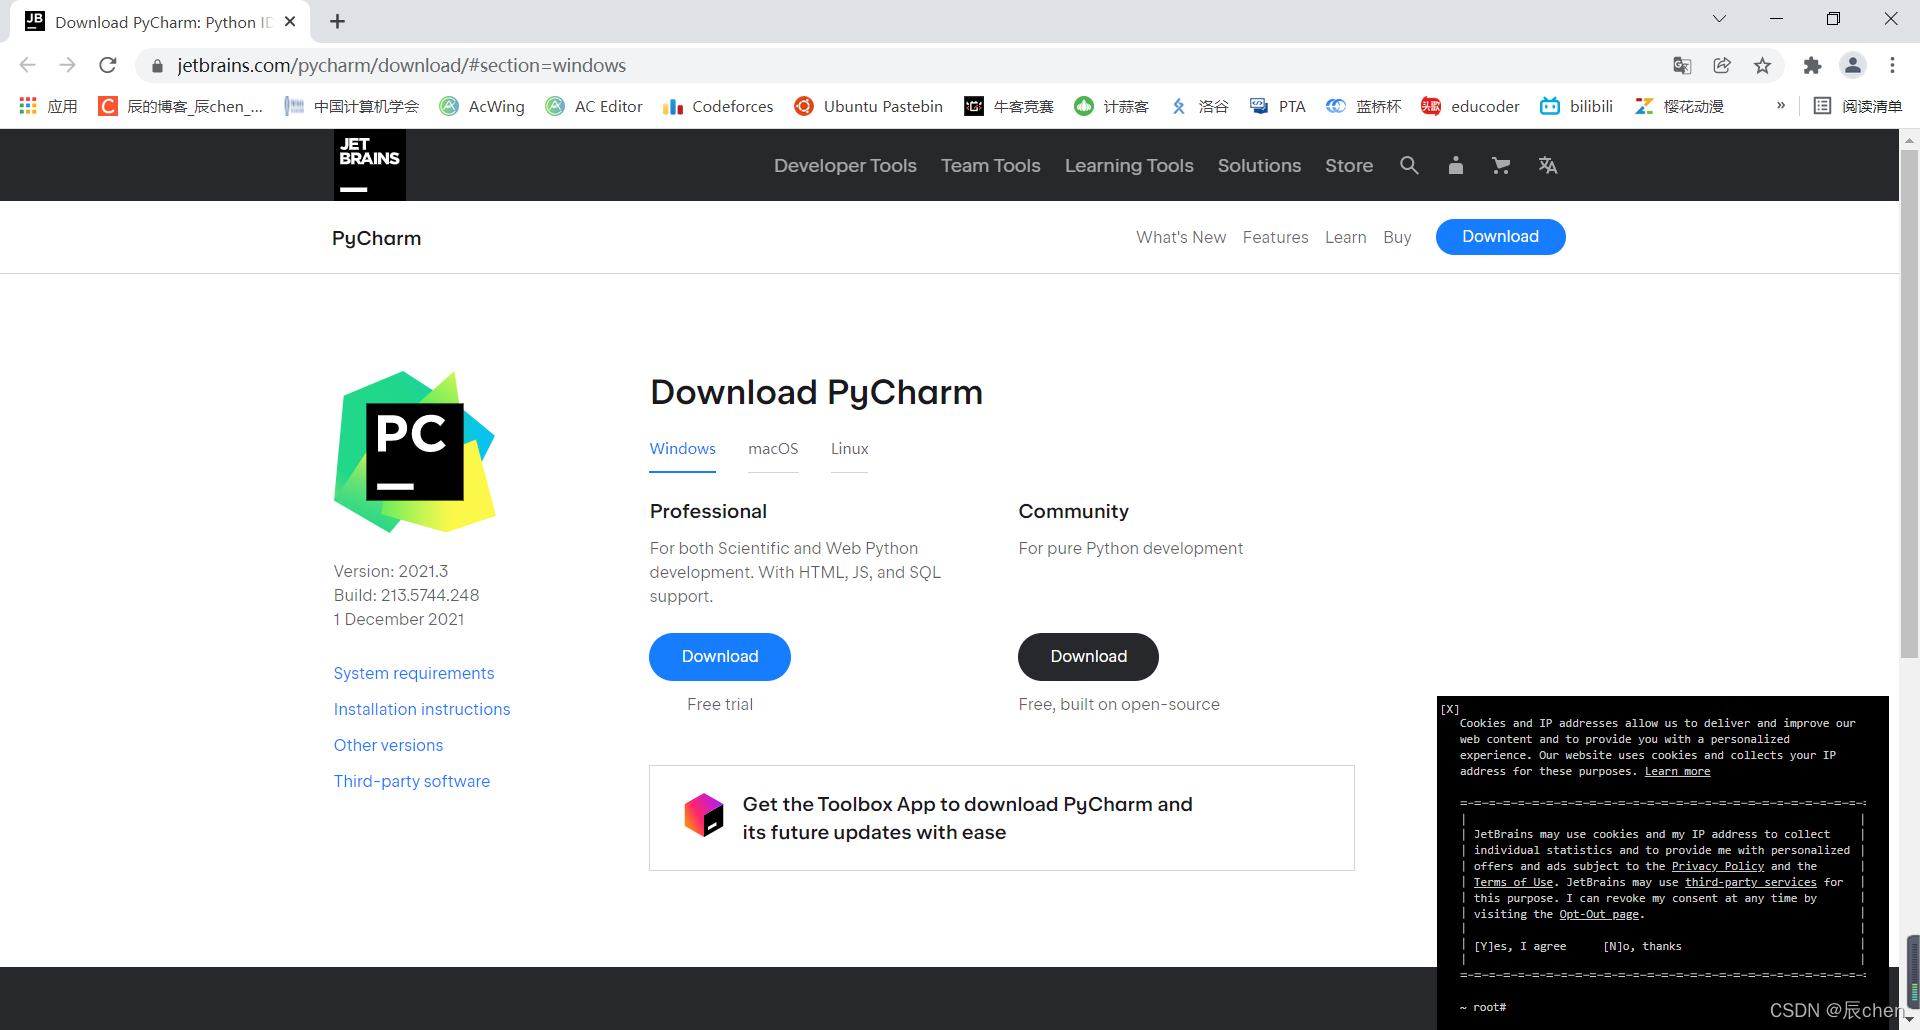1920x1030 pixels.
Task: Click the PyCharm PC logo image
Action: (x=415, y=451)
